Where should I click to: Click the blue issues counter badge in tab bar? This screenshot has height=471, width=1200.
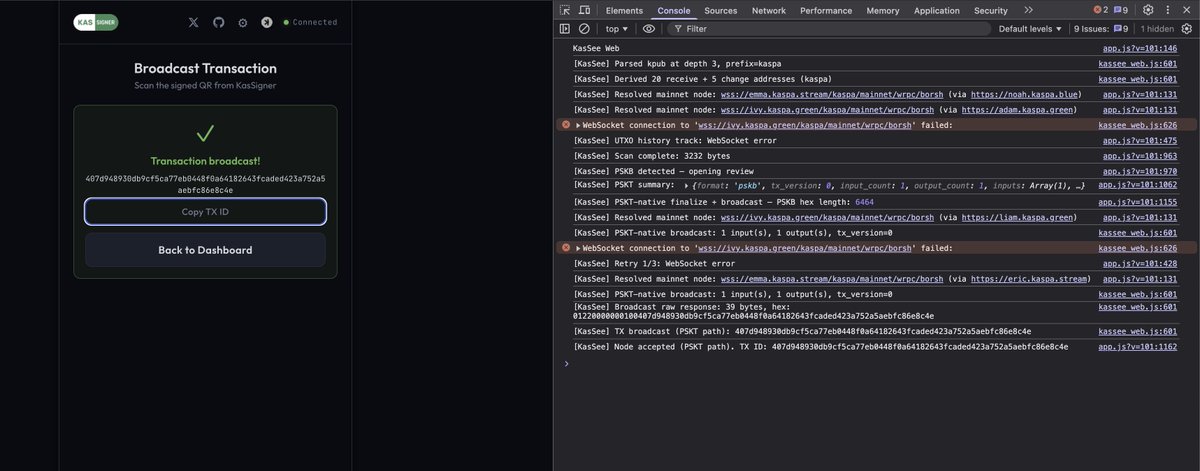pyautogui.click(x=1121, y=10)
